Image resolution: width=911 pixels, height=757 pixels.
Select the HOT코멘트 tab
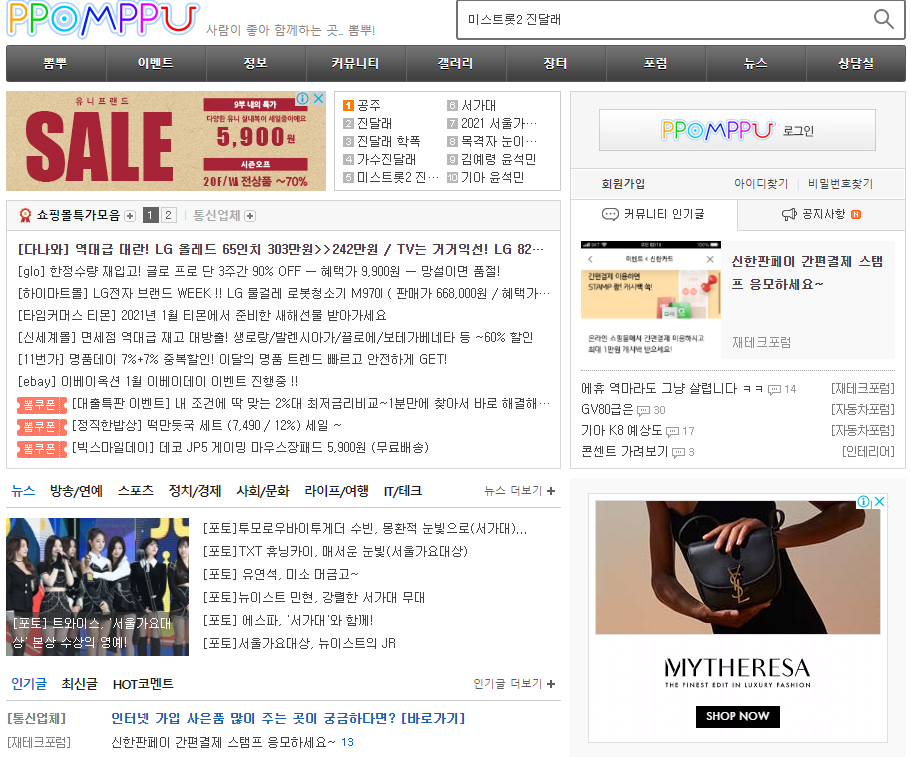[143, 684]
